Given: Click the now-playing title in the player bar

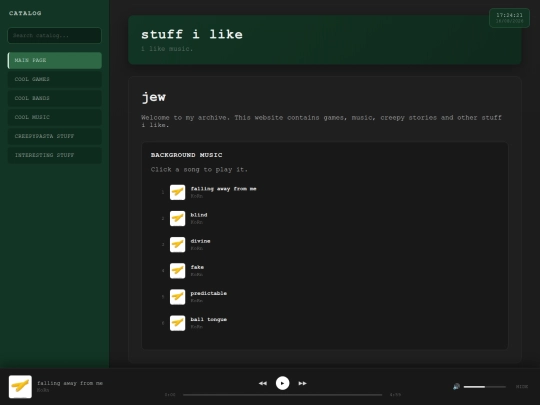Looking at the screenshot, I should (70, 383).
